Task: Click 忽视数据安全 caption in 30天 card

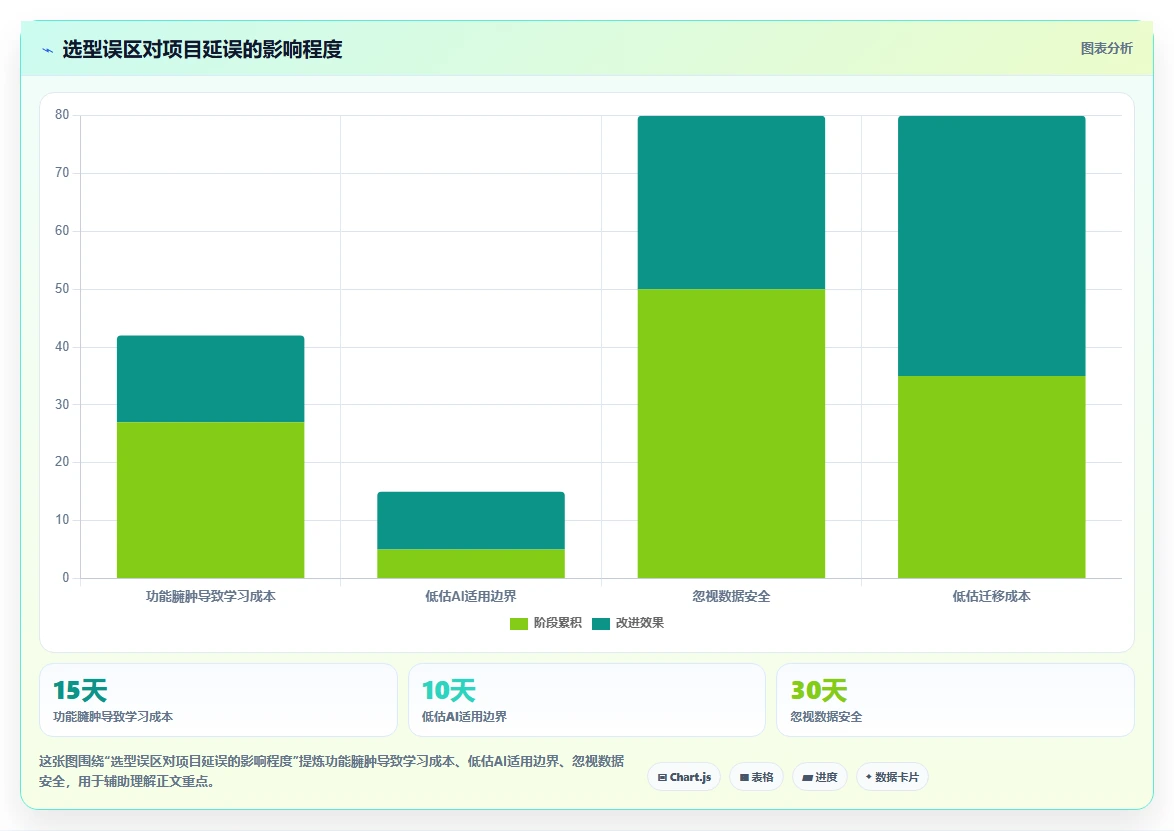Action: click(827, 717)
